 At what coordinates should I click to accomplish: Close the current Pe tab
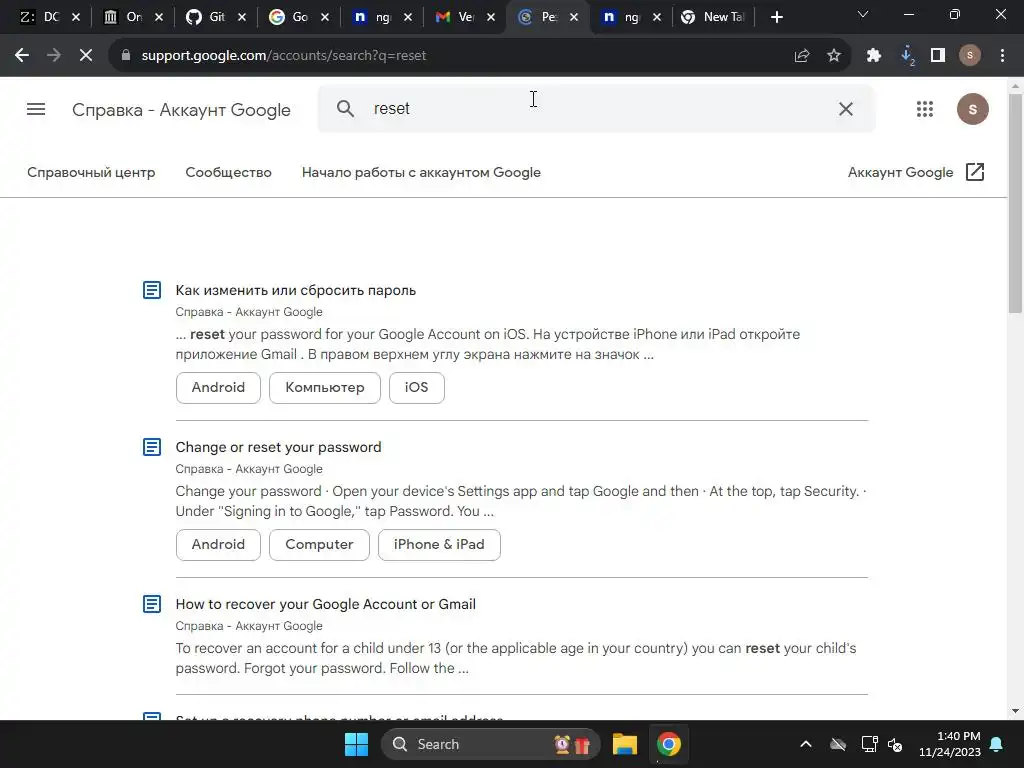[573, 18]
